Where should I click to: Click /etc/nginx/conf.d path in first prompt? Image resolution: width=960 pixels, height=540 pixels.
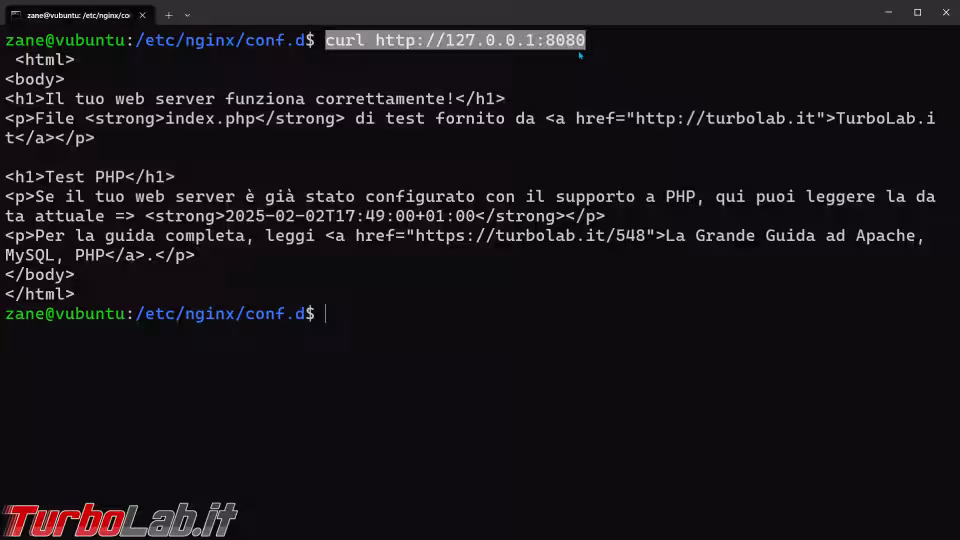pos(220,40)
